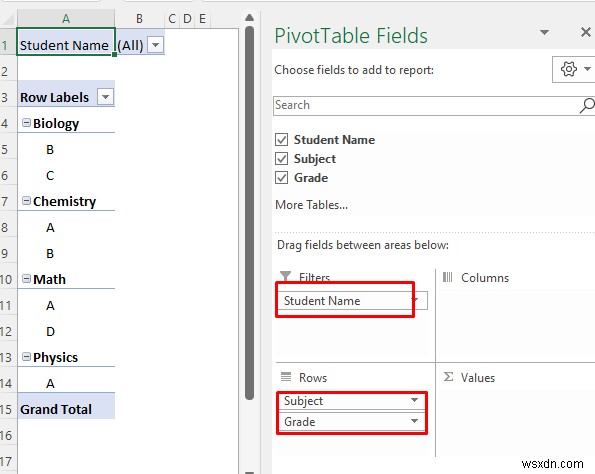Open the PivotTable Fields gear tools menu
The width and height of the screenshot is (595, 474).
[573, 69]
